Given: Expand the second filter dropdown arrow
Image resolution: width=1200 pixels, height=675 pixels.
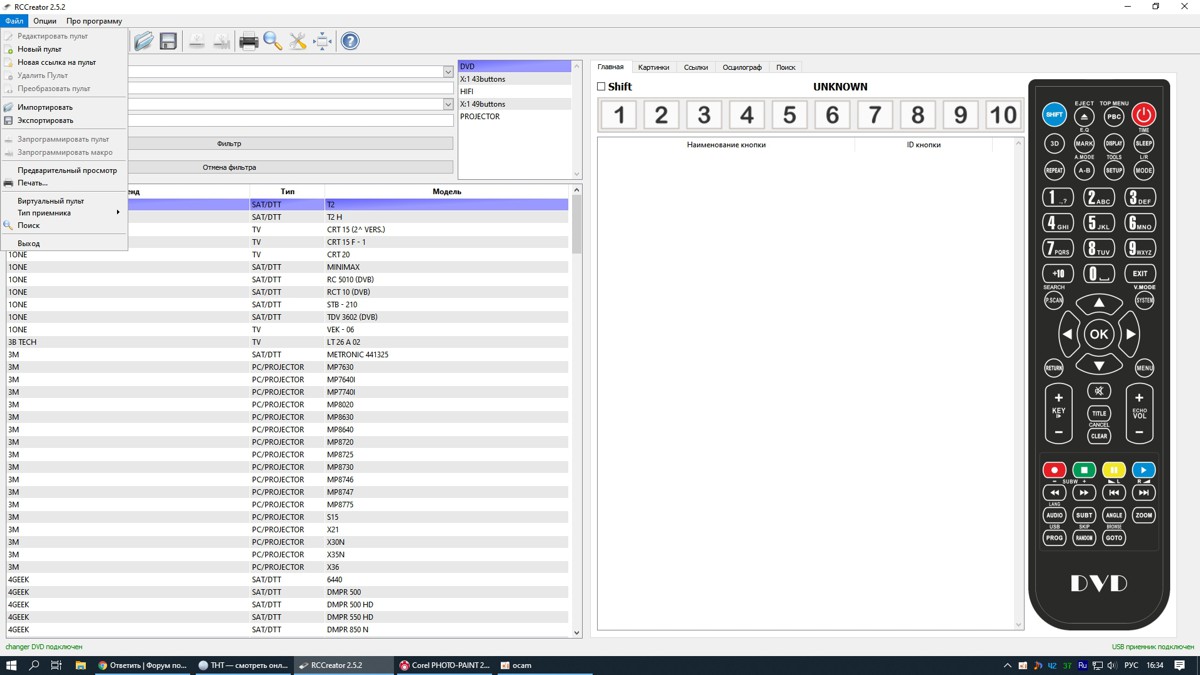Looking at the screenshot, I should click(448, 104).
